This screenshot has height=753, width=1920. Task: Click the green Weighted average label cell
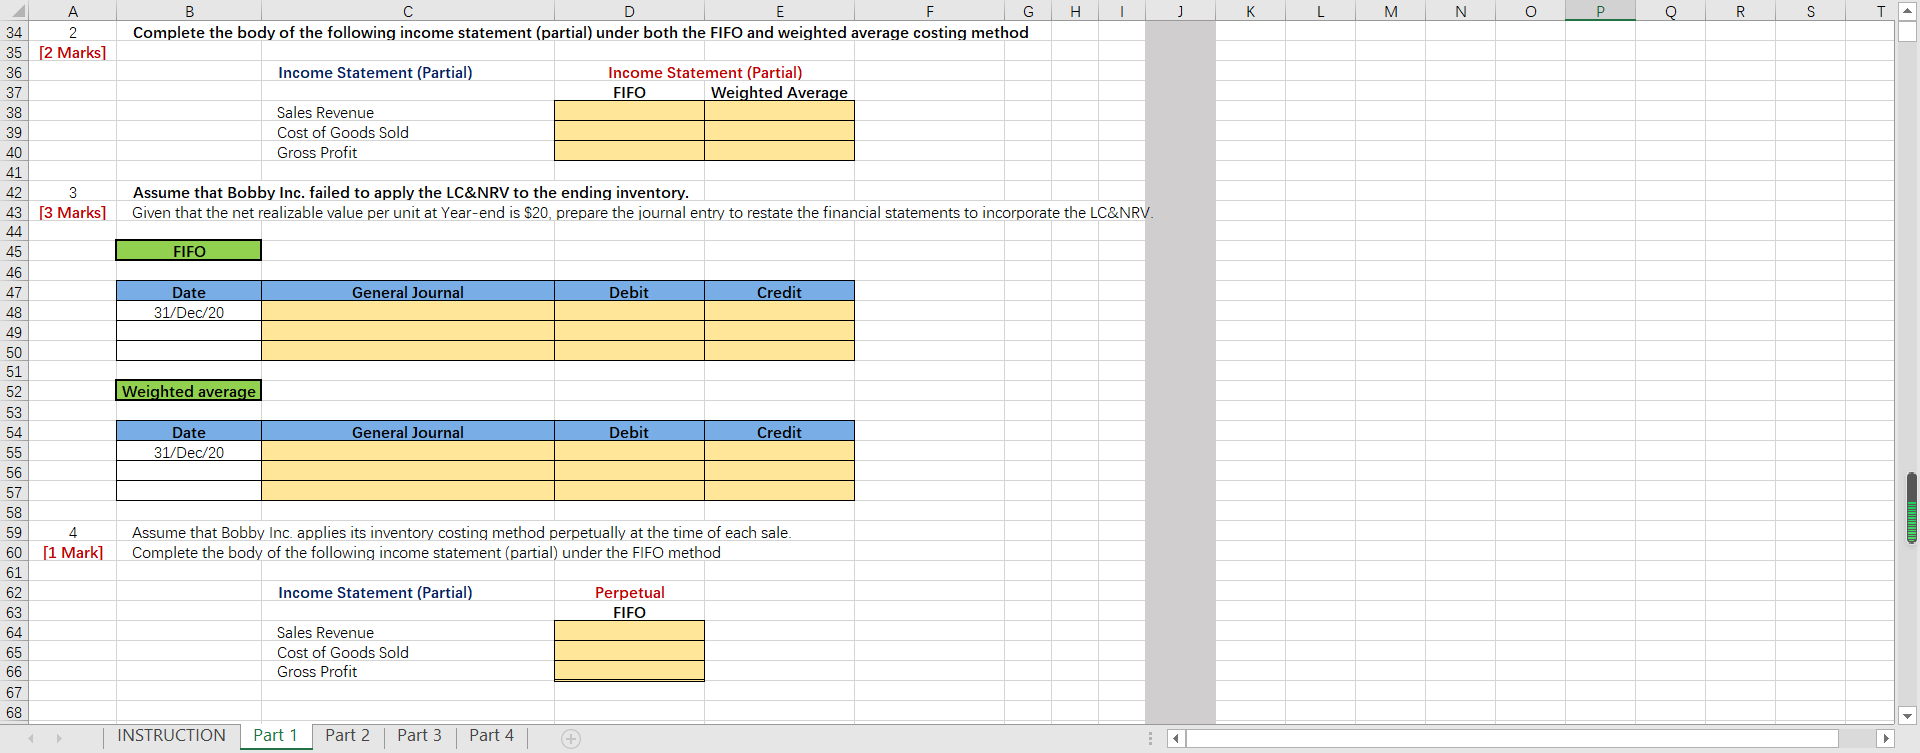click(189, 391)
